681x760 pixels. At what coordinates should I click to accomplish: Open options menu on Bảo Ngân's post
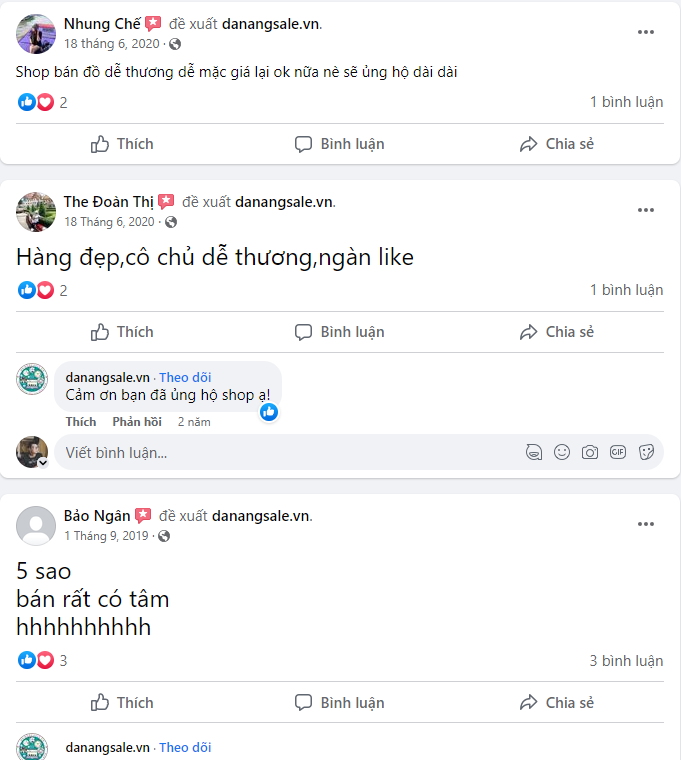(x=646, y=524)
